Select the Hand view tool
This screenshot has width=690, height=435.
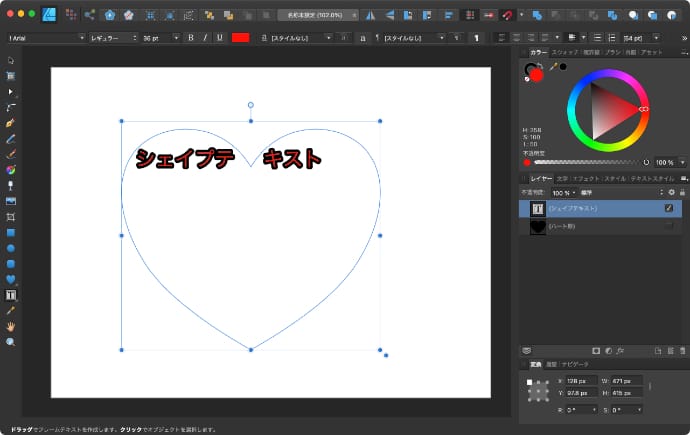click(x=11, y=326)
